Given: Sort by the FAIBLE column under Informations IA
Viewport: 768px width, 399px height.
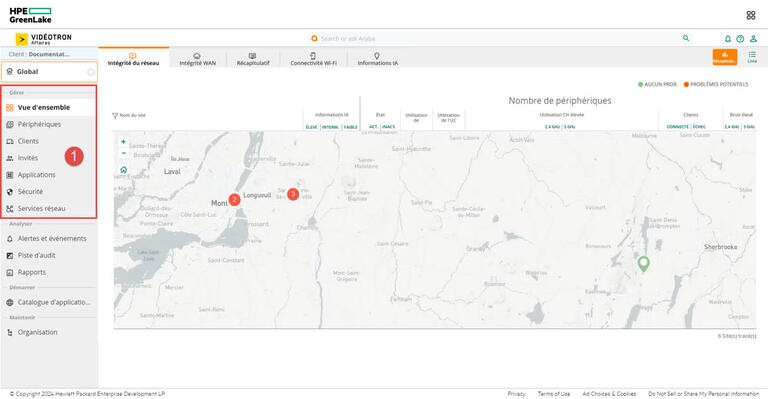Looking at the screenshot, I should click(350, 127).
